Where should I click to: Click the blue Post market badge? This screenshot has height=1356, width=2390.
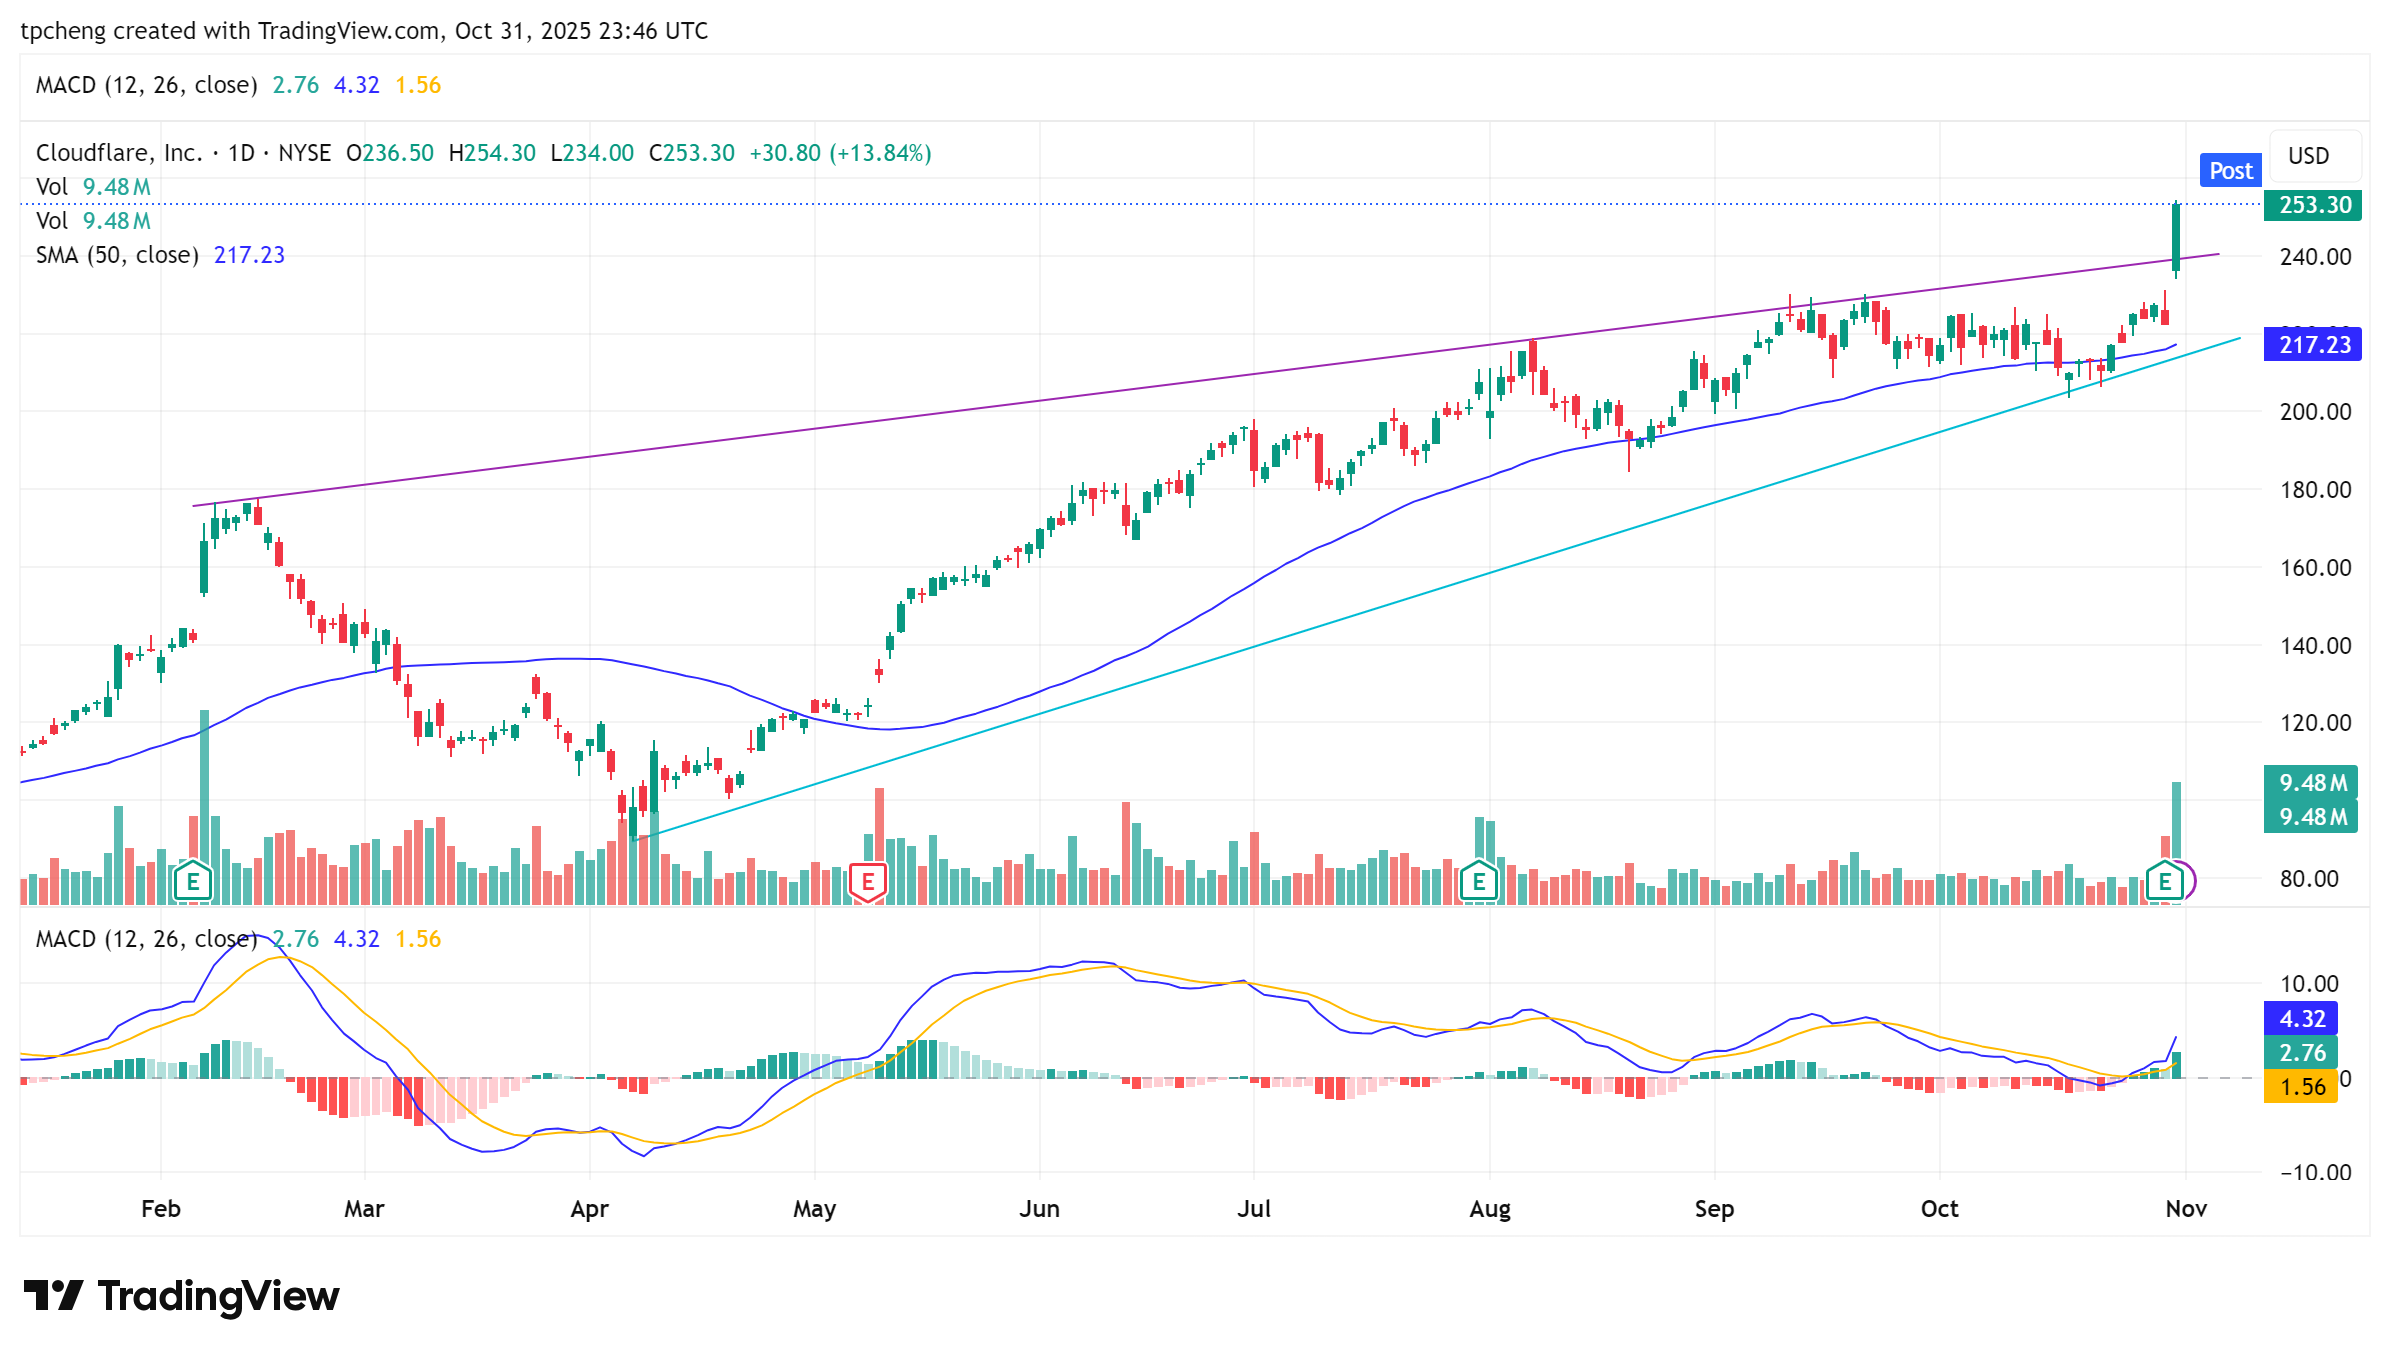coord(2230,170)
